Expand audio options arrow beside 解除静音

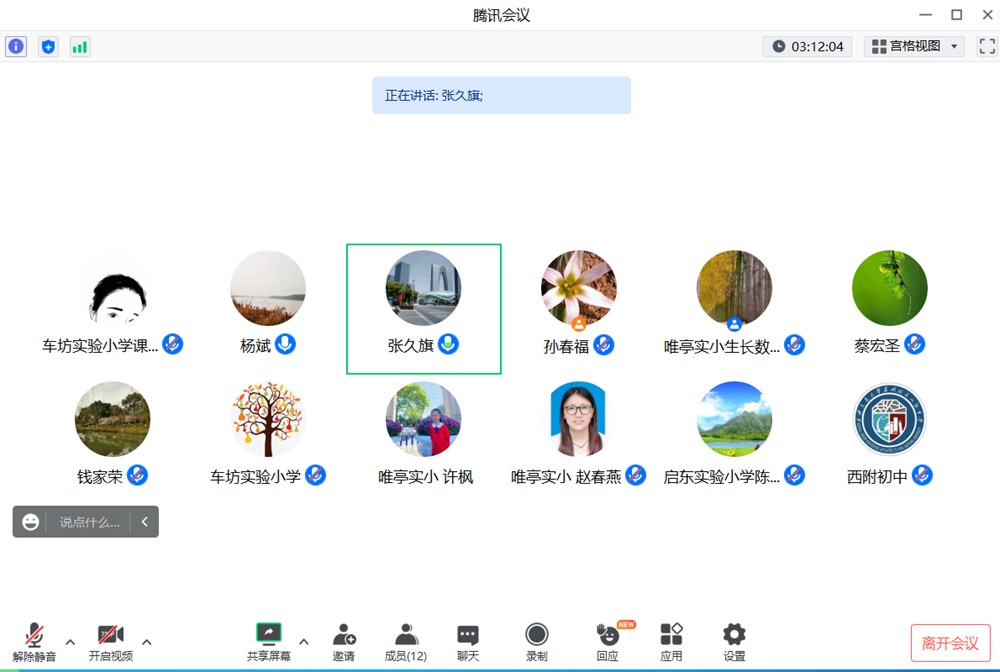click(70, 642)
